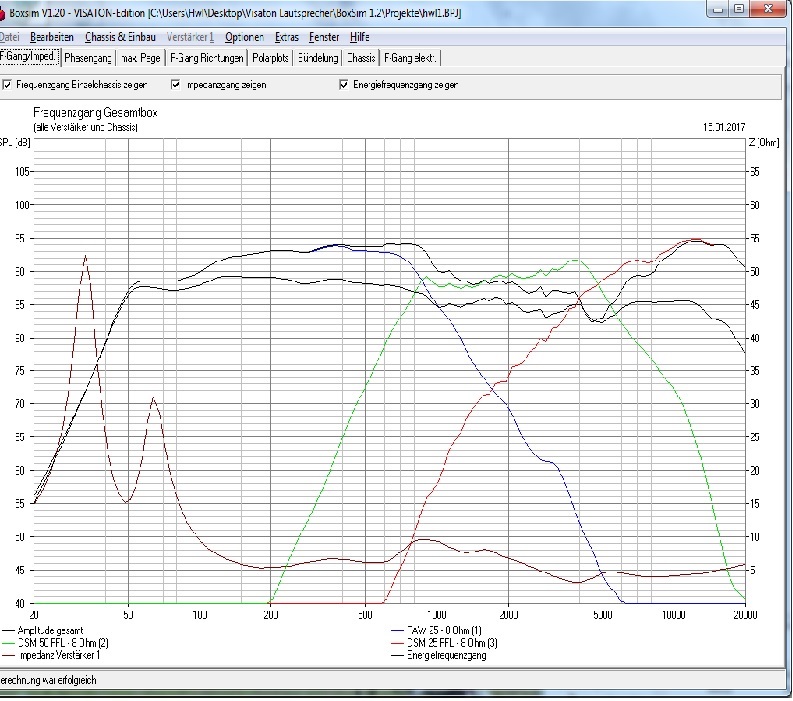Screen dimensions: 793x701
Task: Show the Bündelung tab
Action: coord(318,58)
